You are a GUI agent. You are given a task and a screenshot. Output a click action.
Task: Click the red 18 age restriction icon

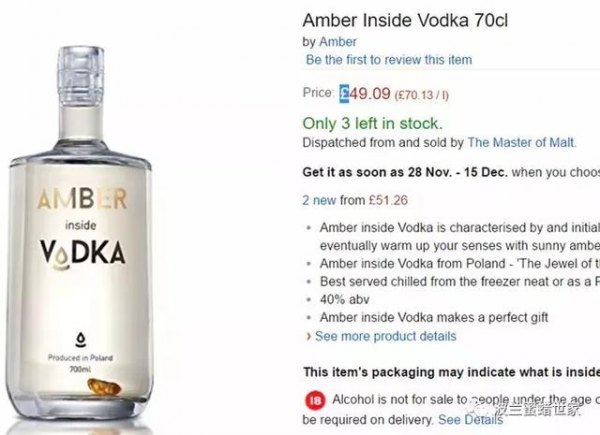tap(315, 401)
